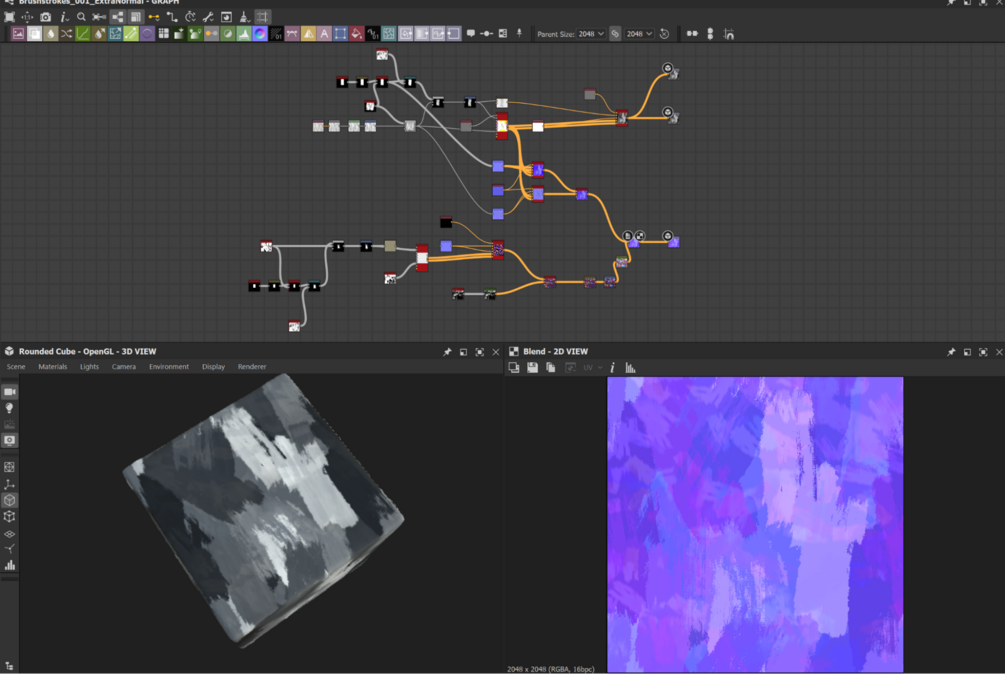This screenshot has width=1005, height=674.
Task: Align nodes horizontally icon
Action: point(692,34)
